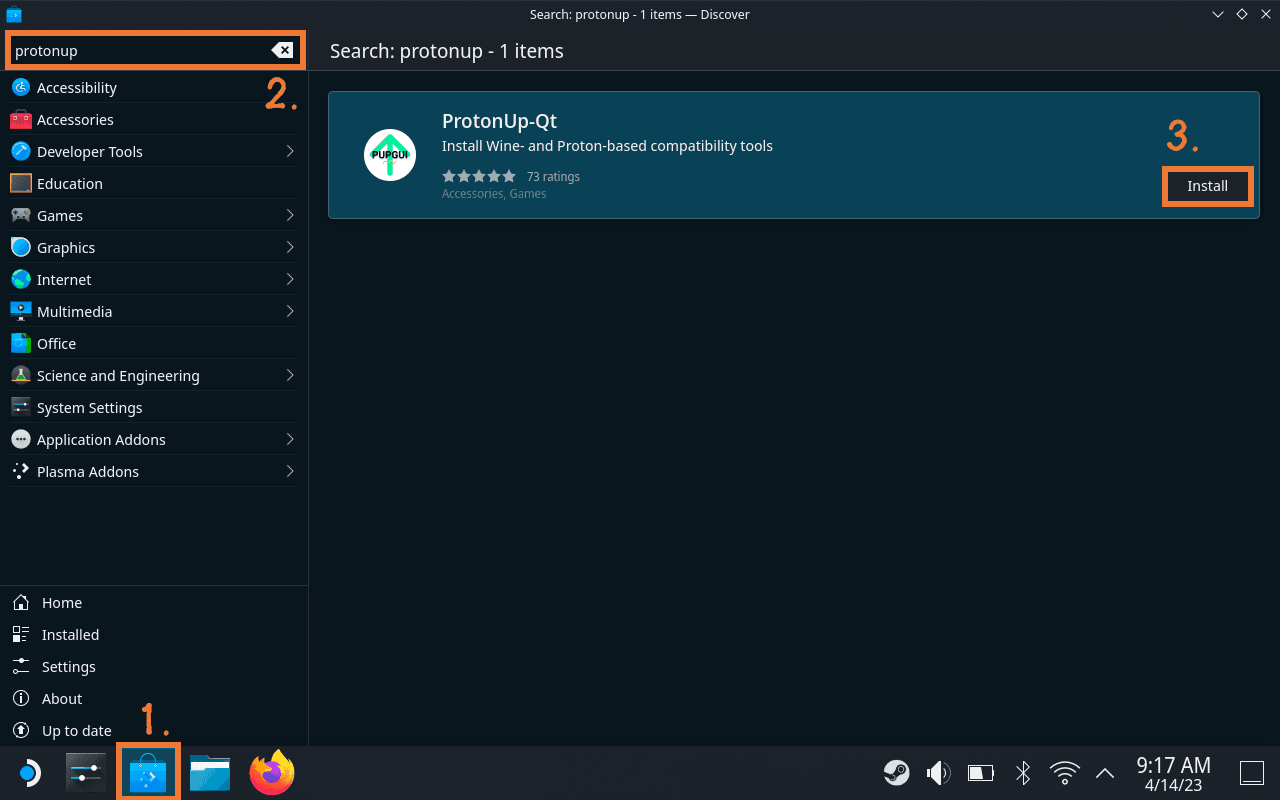Image resolution: width=1280 pixels, height=800 pixels.
Task: Open the ProtonUp-Qt app title
Action: tap(499, 121)
